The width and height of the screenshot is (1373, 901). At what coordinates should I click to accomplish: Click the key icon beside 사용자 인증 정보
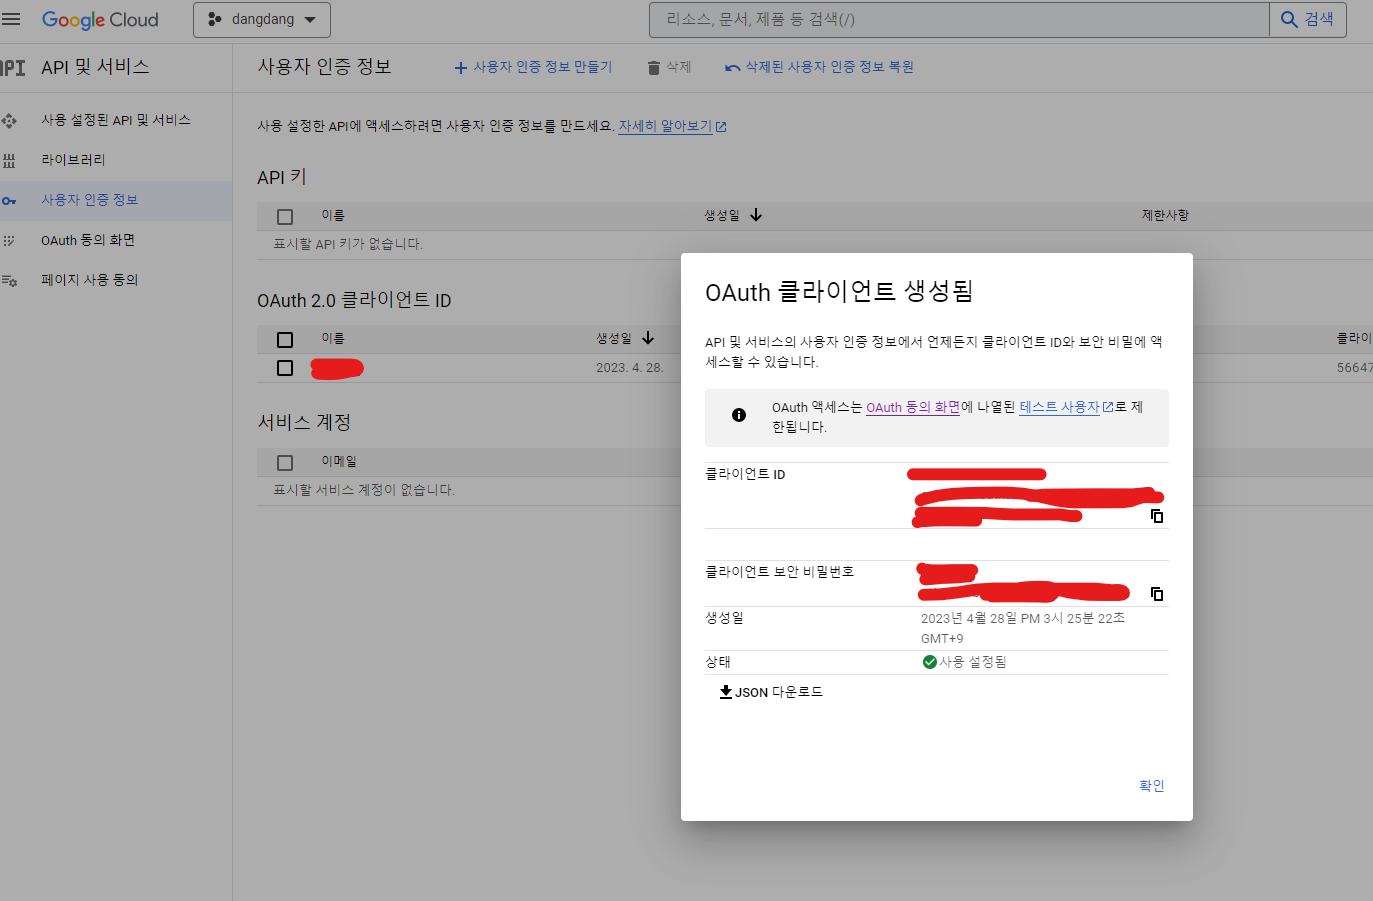[9, 200]
